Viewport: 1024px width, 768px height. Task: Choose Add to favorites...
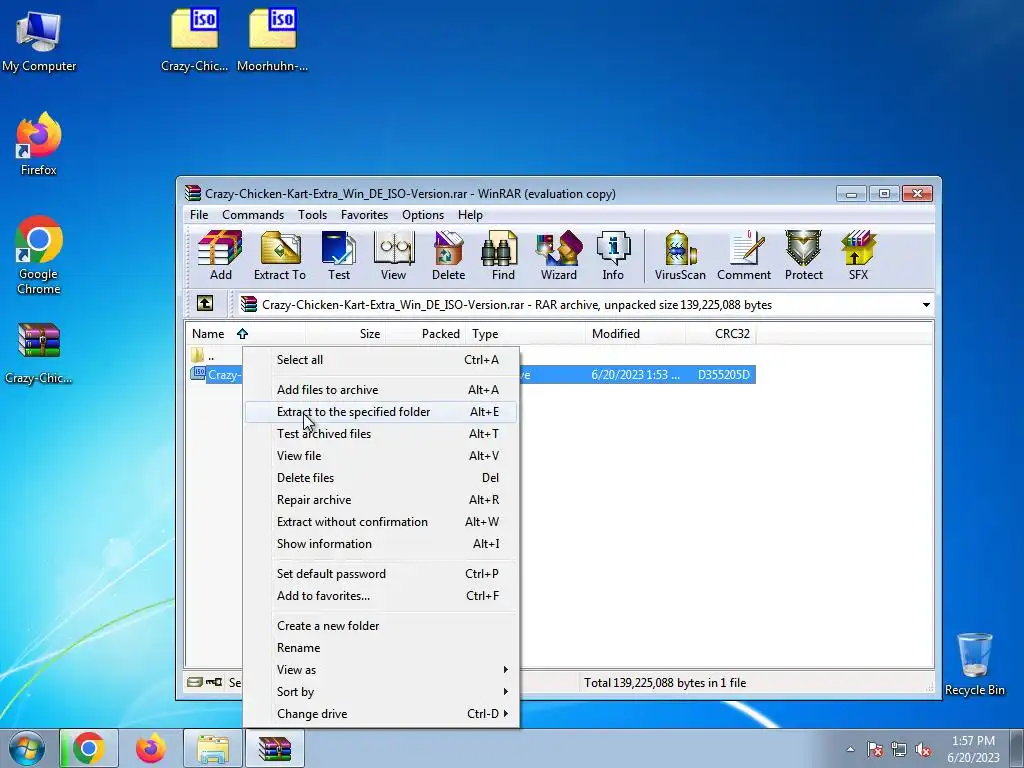pos(381,596)
